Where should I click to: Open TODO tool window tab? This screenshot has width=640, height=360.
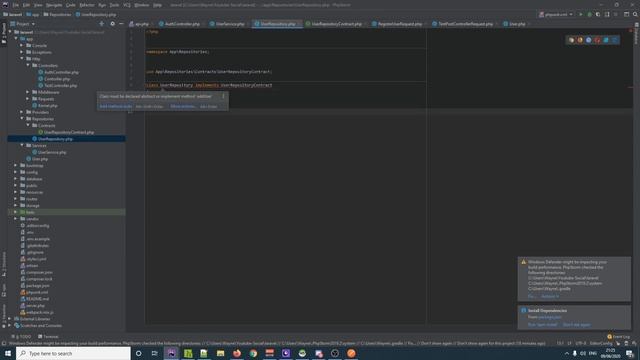point(21,337)
